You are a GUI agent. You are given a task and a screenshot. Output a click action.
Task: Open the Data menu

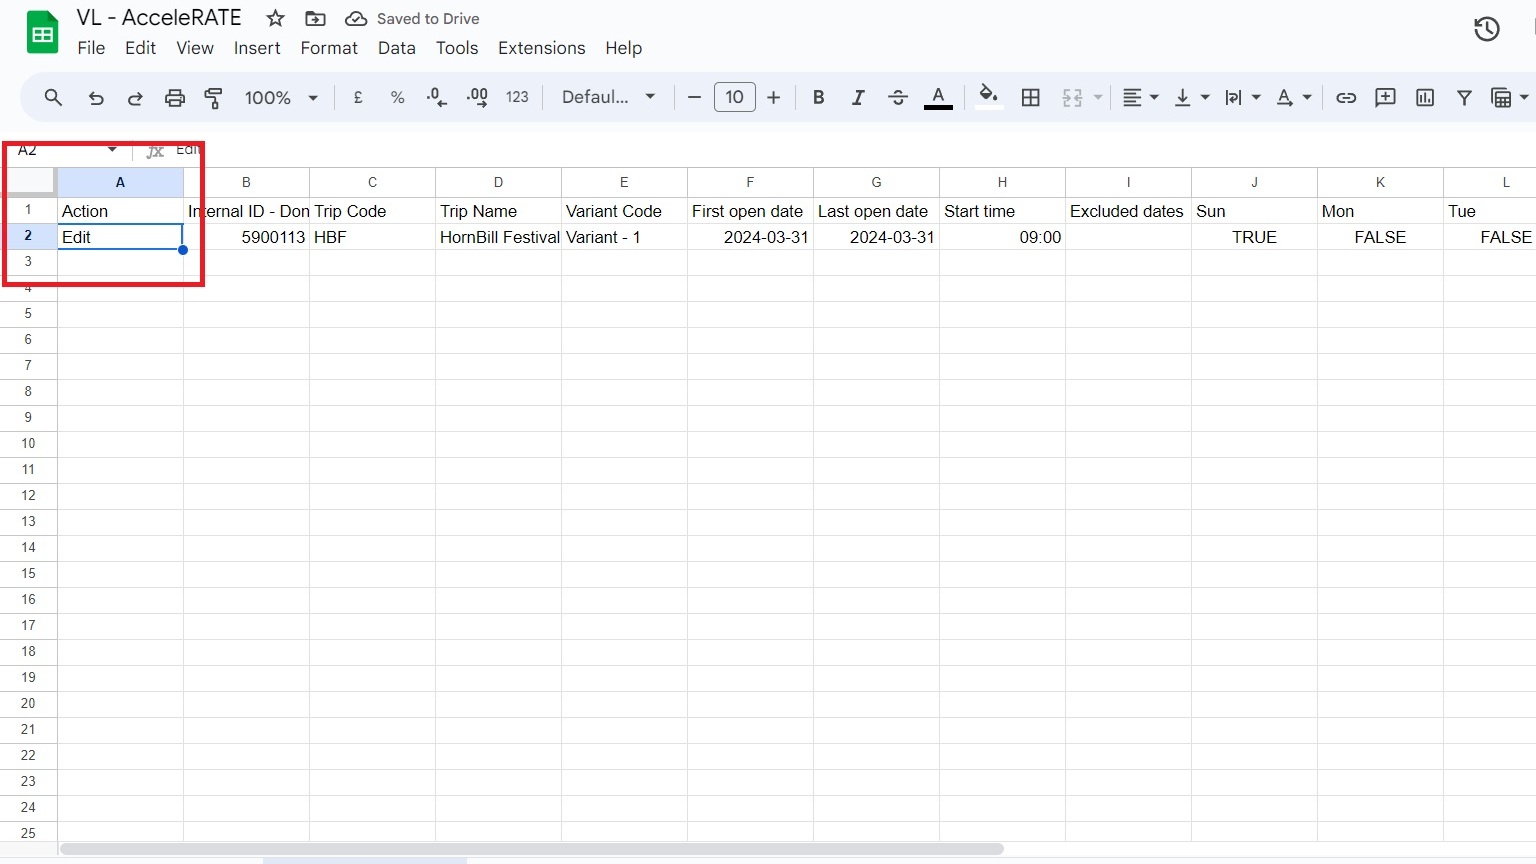(x=396, y=48)
